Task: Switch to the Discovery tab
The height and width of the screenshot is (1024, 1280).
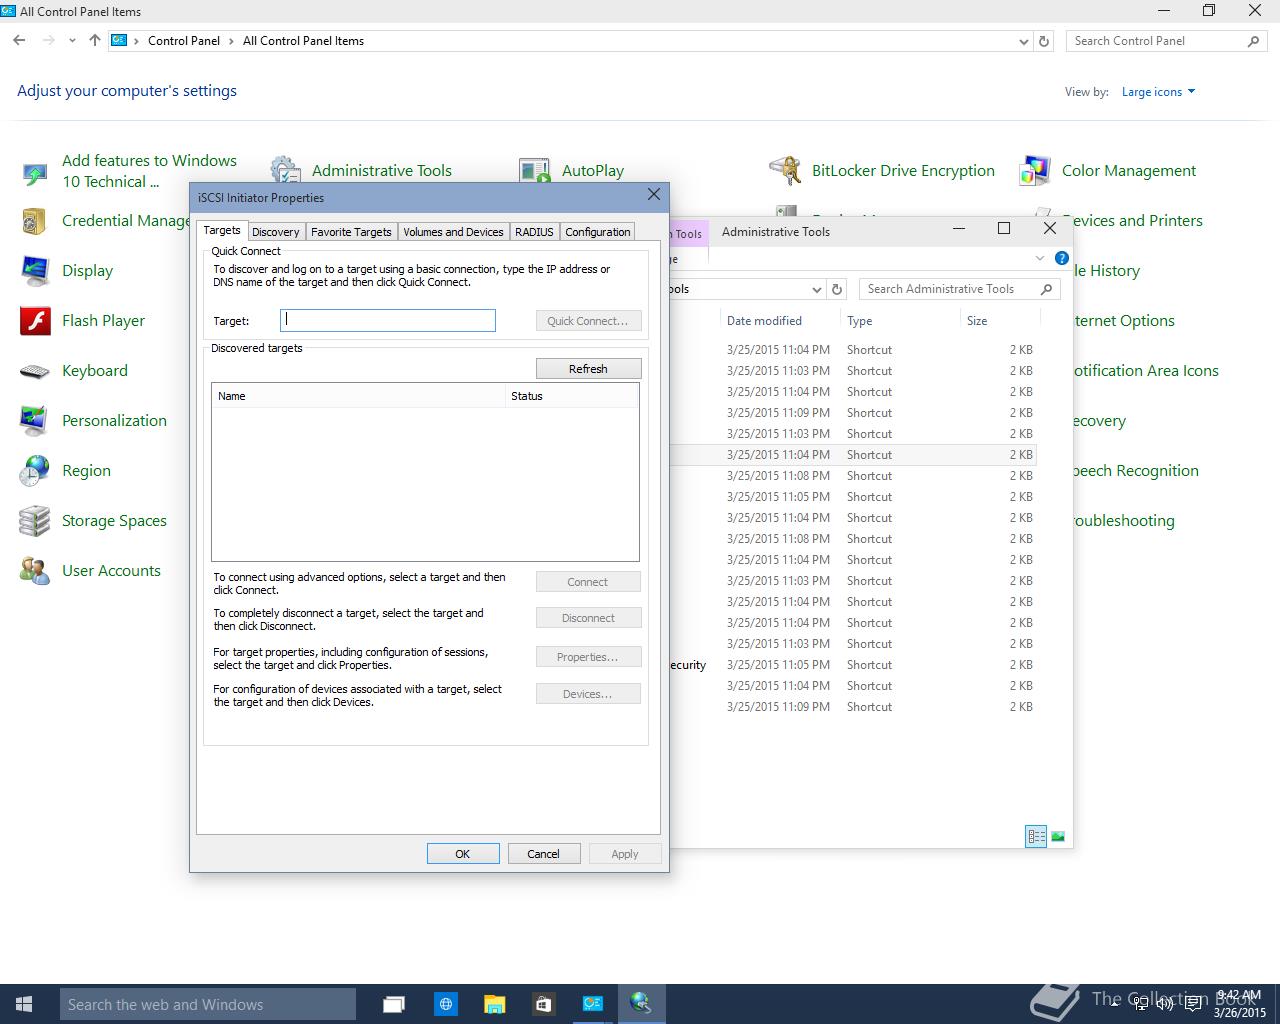Action: [x=276, y=232]
